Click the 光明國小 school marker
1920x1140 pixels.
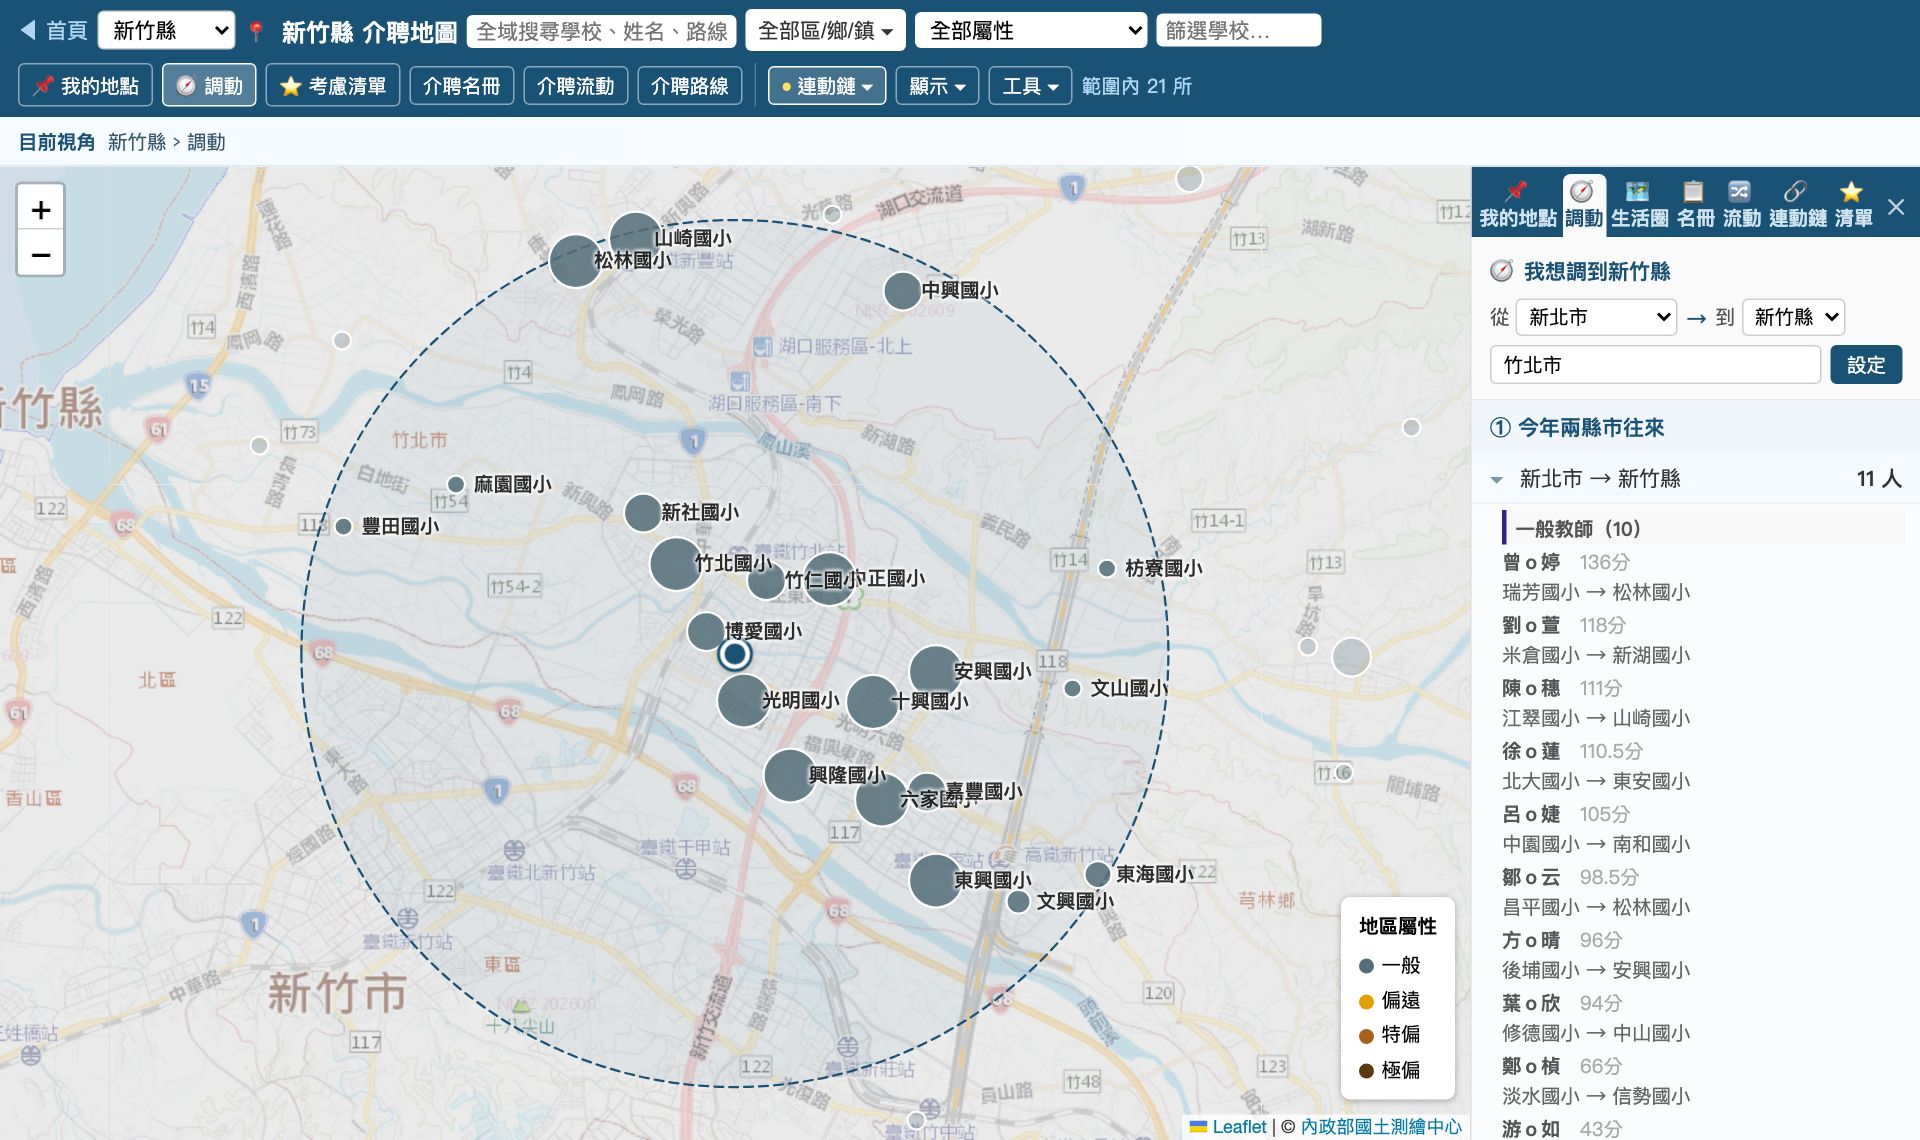click(x=743, y=700)
